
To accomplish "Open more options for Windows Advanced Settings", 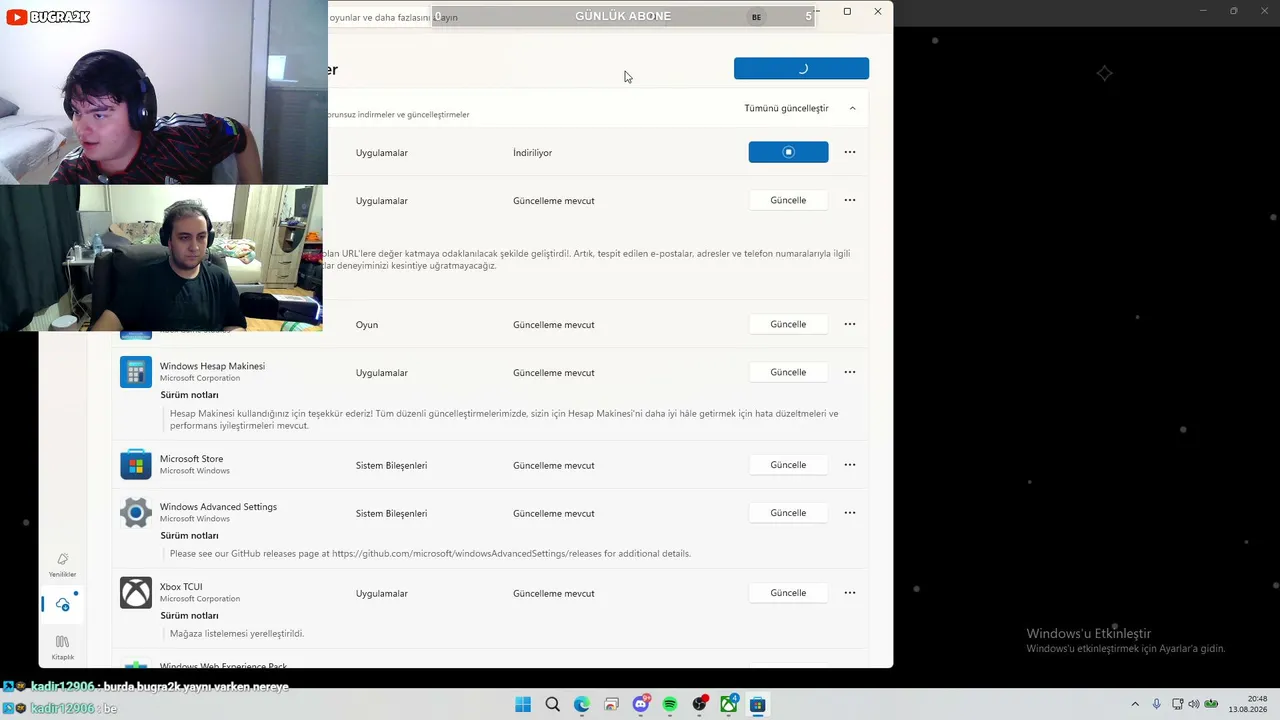I will click(850, 513).
